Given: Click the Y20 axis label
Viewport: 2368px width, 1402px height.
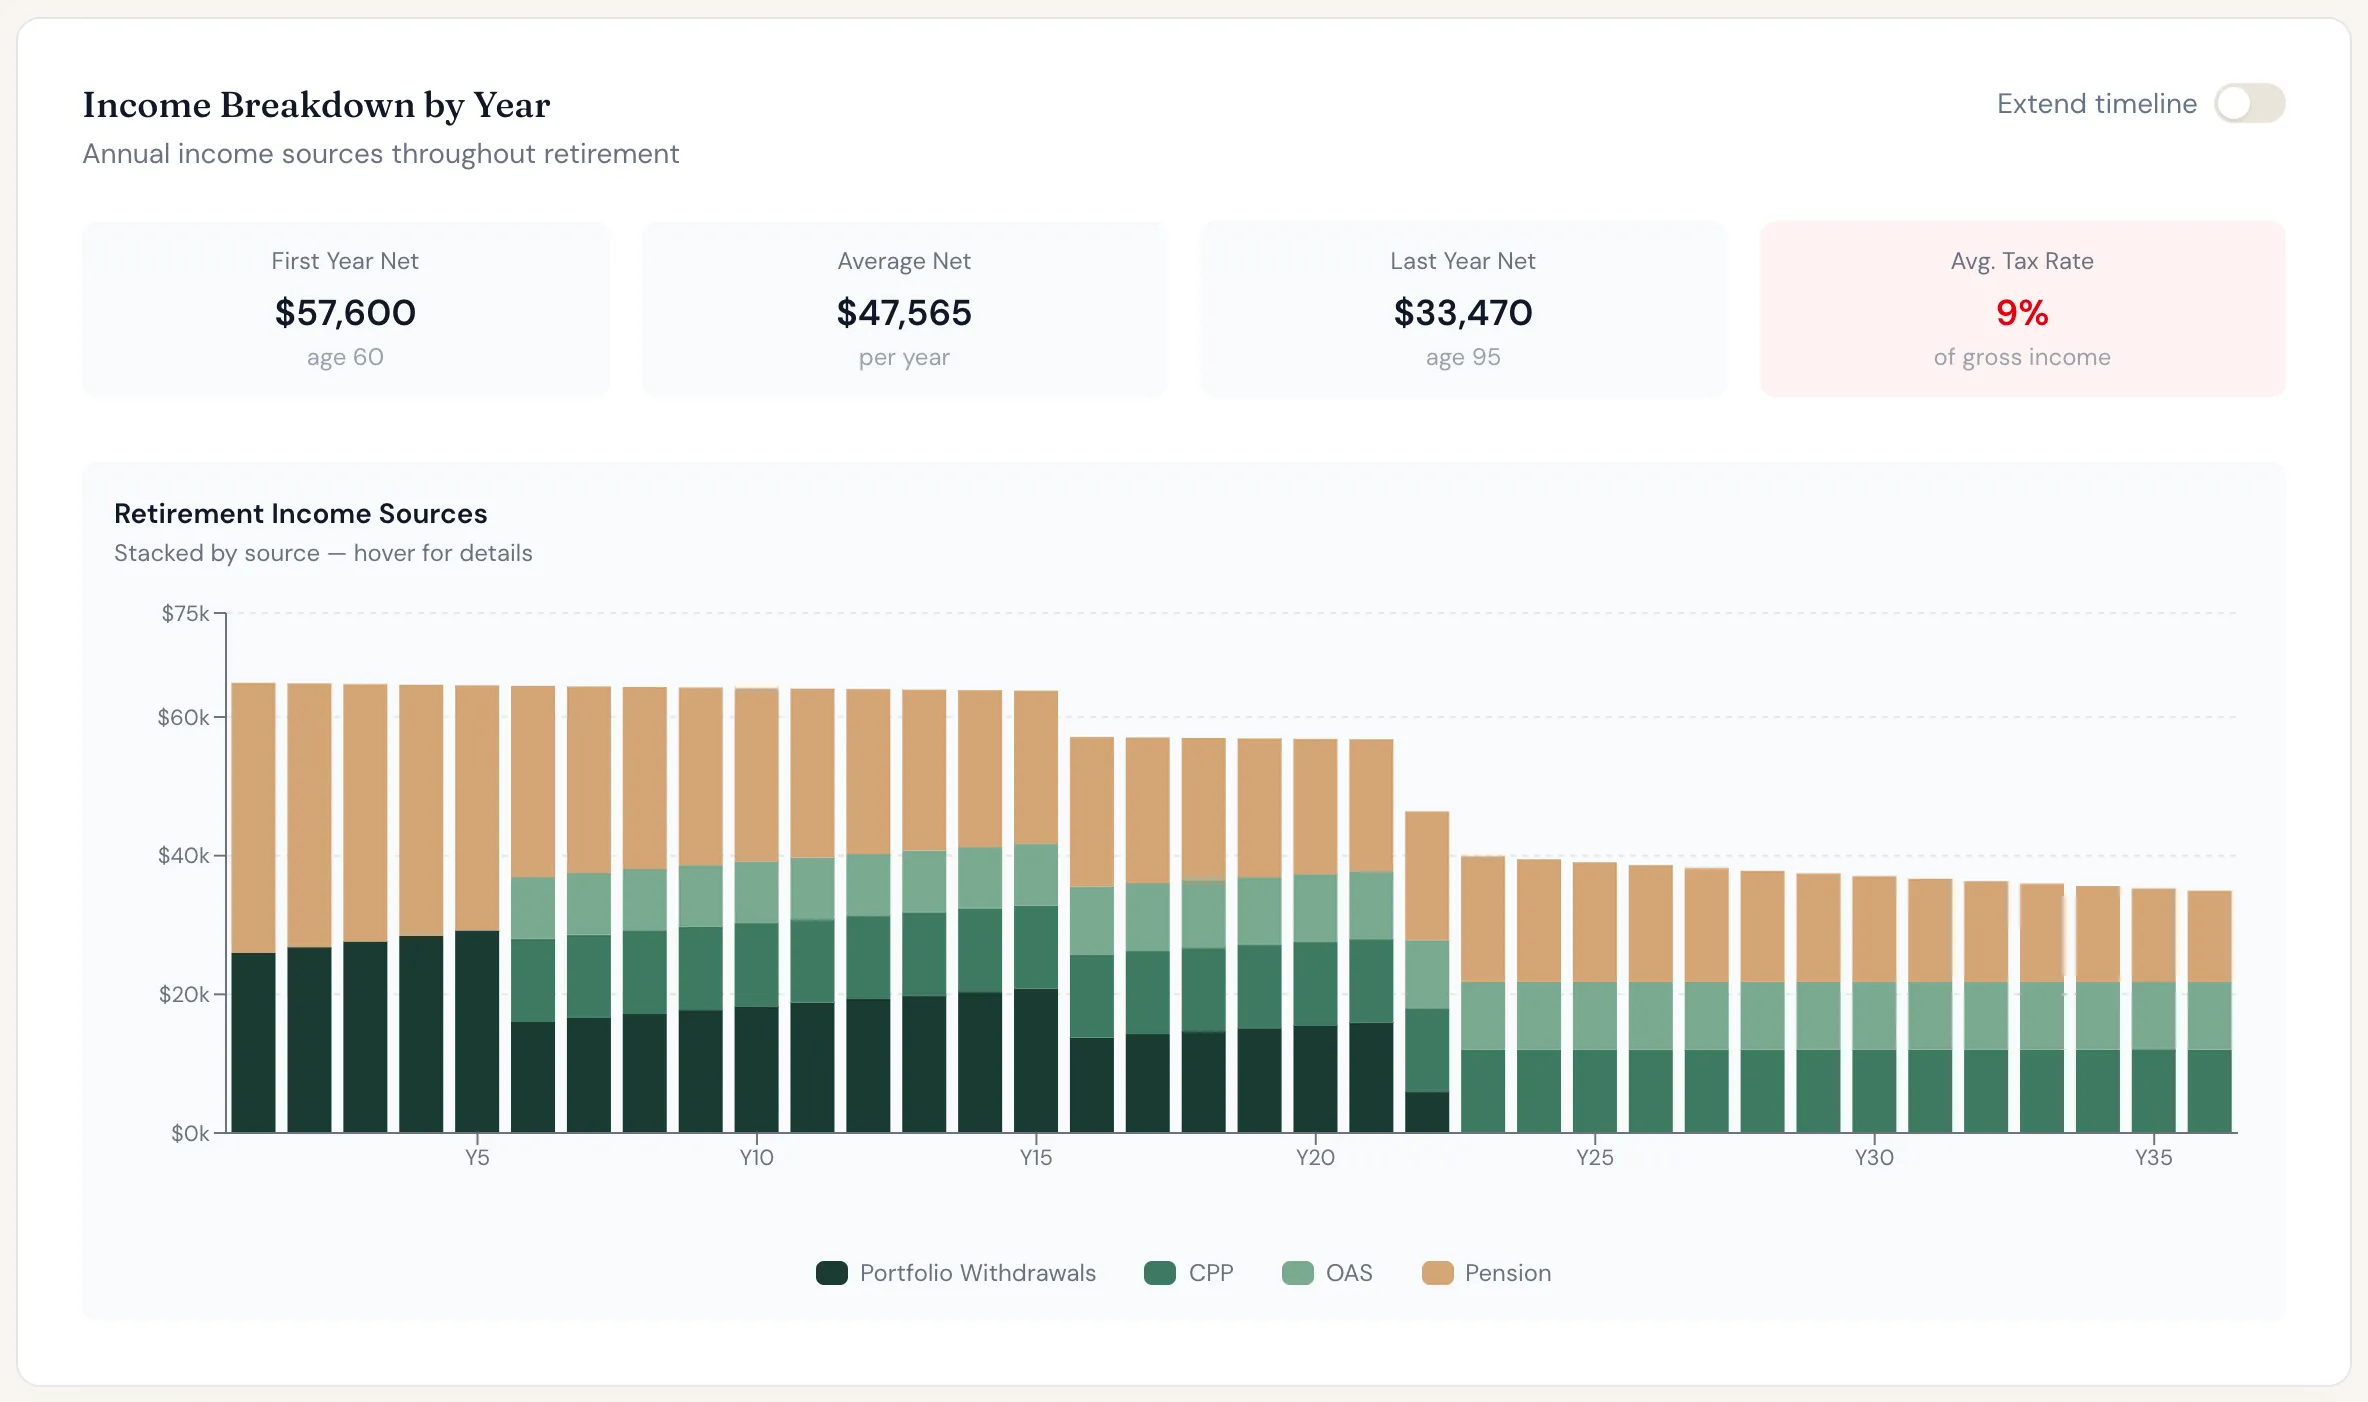Looking at the screenshot, I should tap(1315, 1158).
